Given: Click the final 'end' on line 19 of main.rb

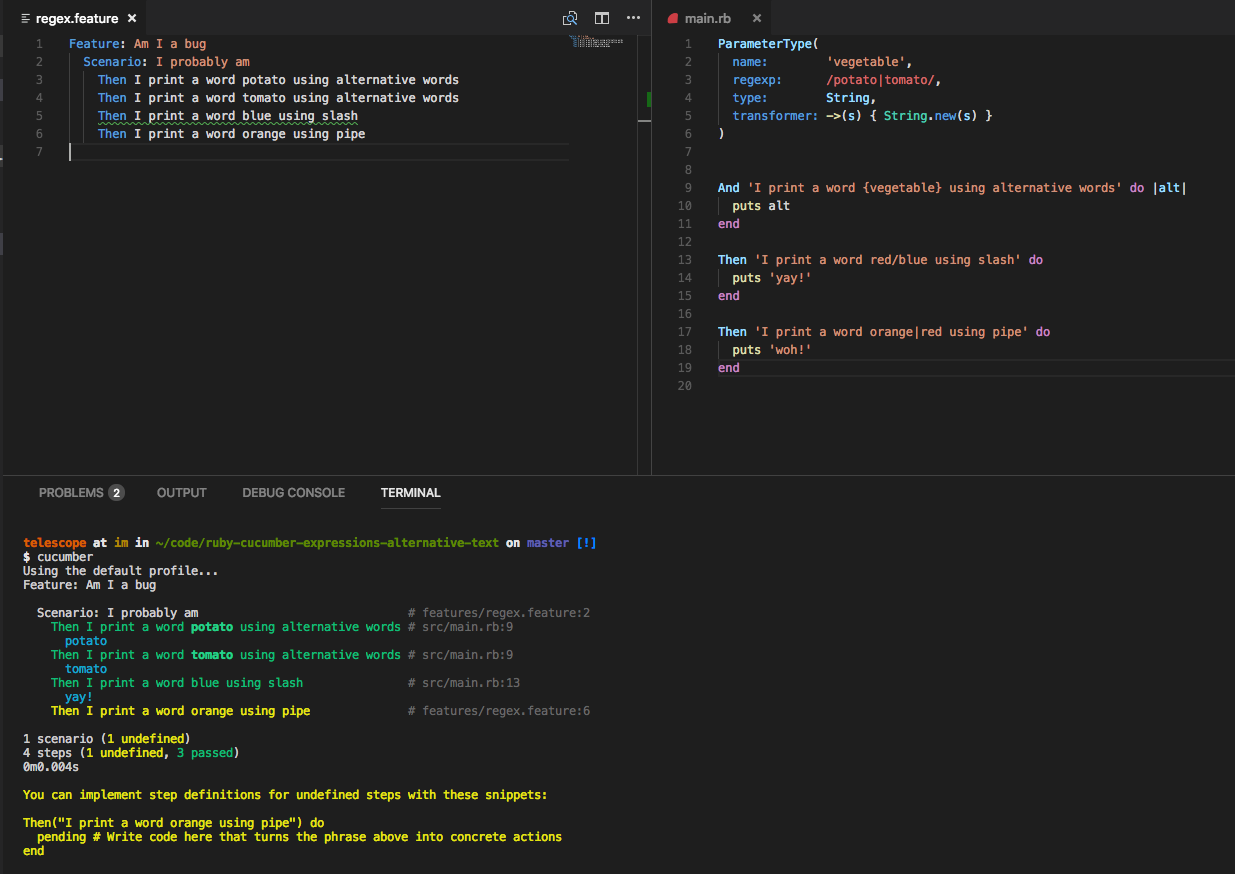Looking at the screenshot, I should coord(729,368).
